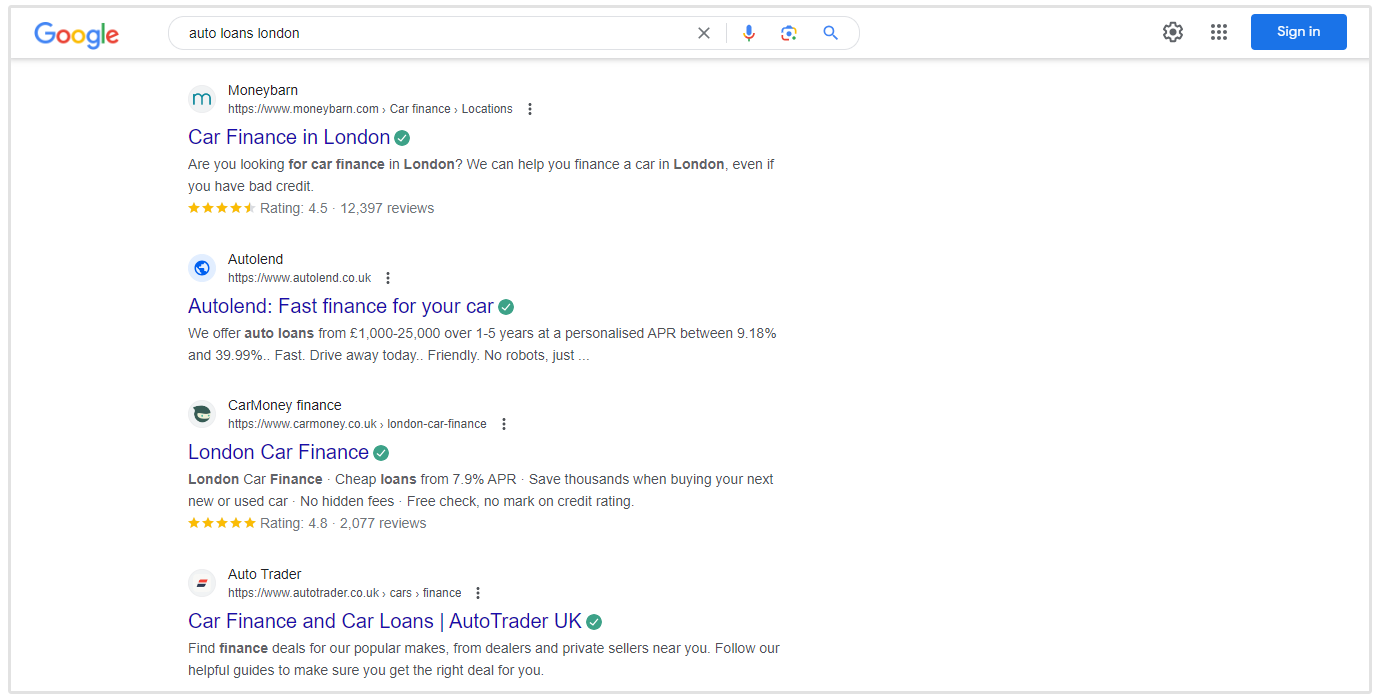Open Car Finance and Car Loans AutoTrader link
This screenshot has width=1380, height=700.
[384, 621]
